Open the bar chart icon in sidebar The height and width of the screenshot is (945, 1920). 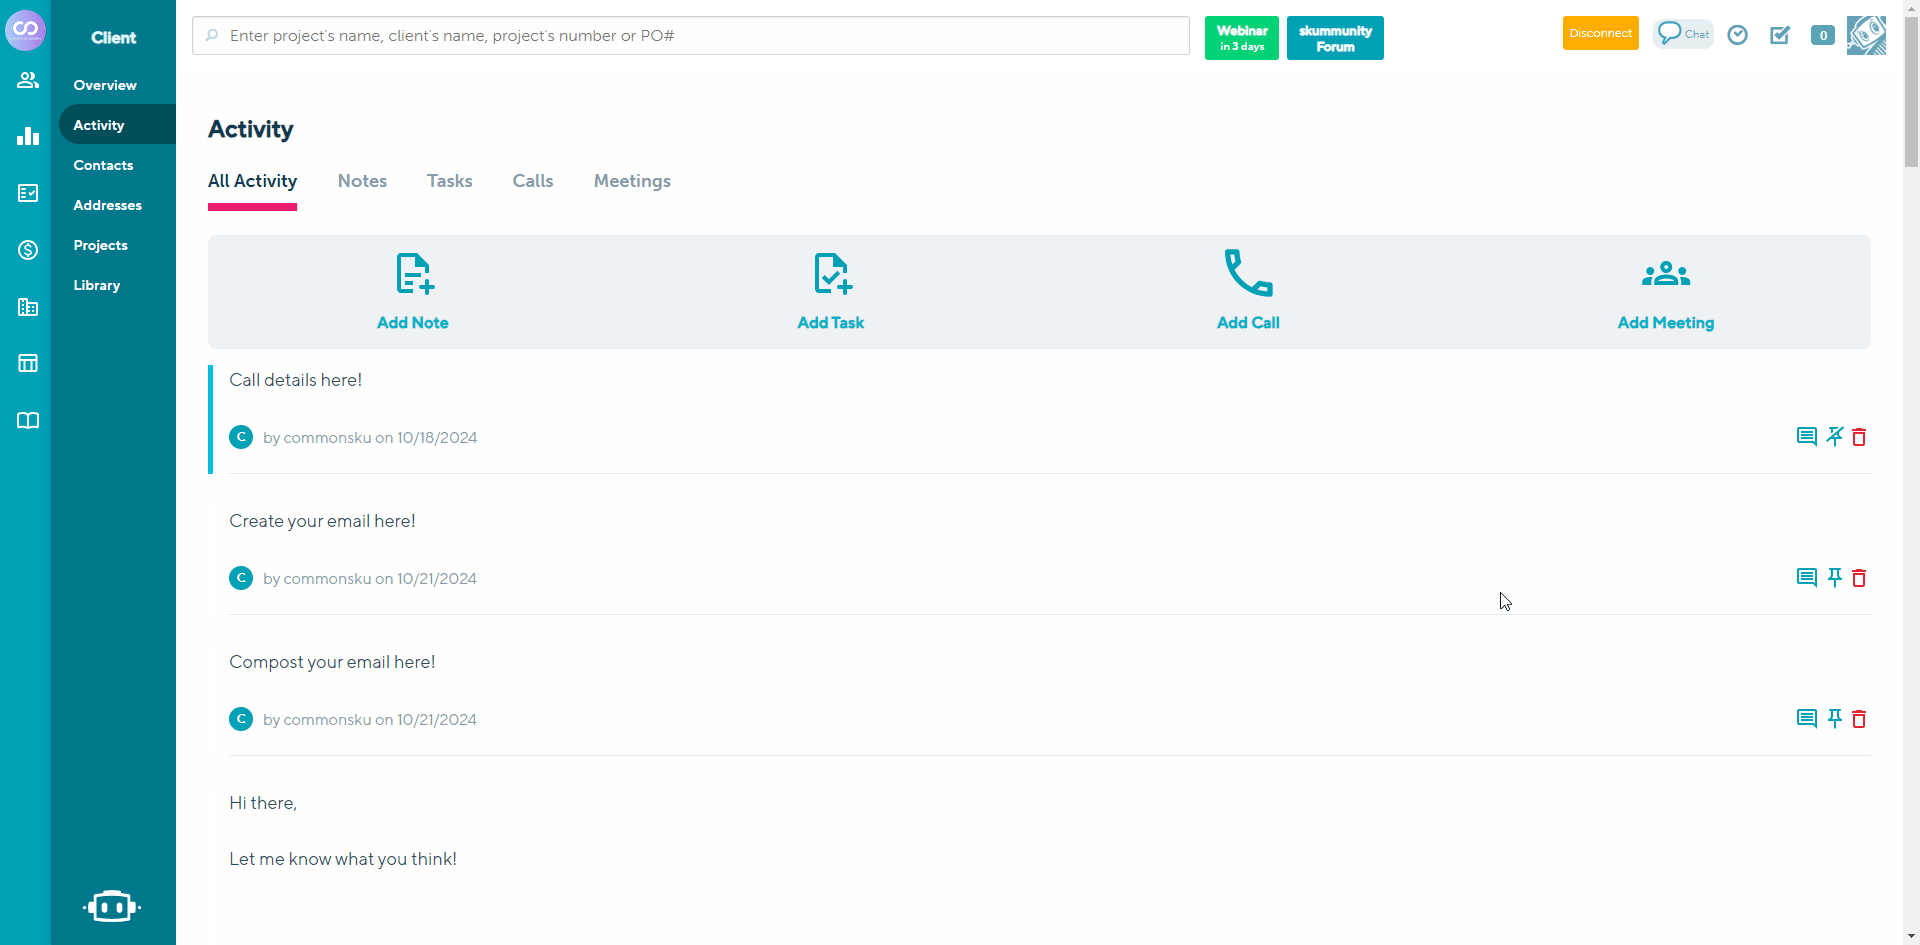28,136
